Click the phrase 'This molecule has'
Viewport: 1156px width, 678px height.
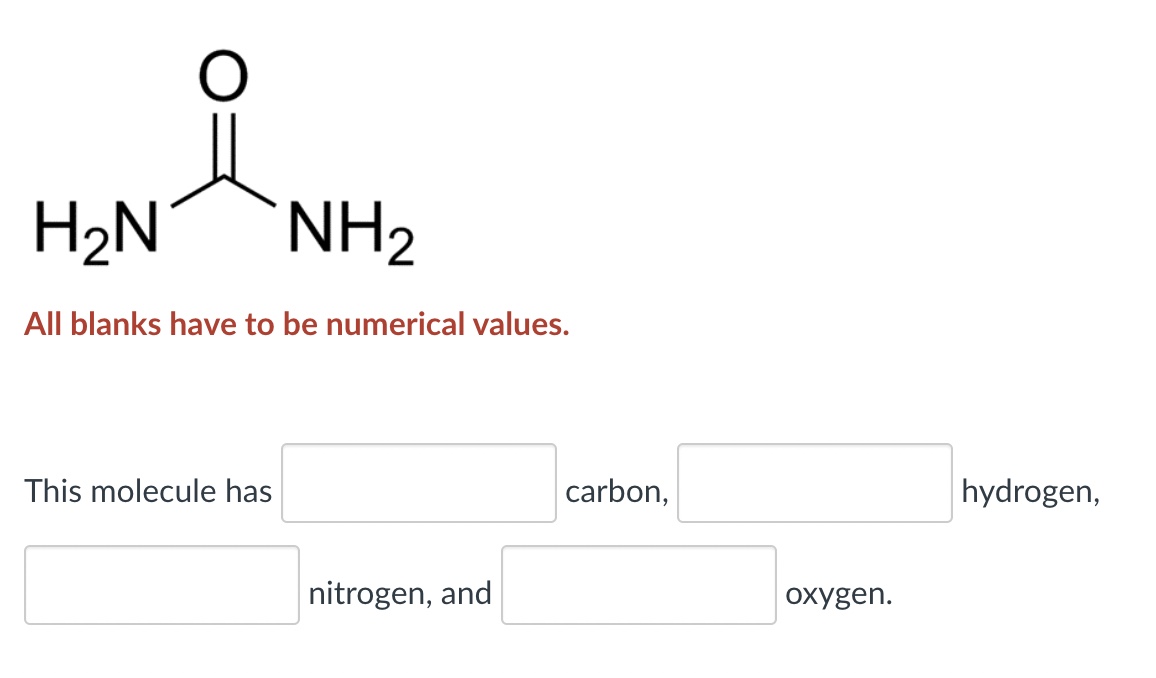click(147, 491)
